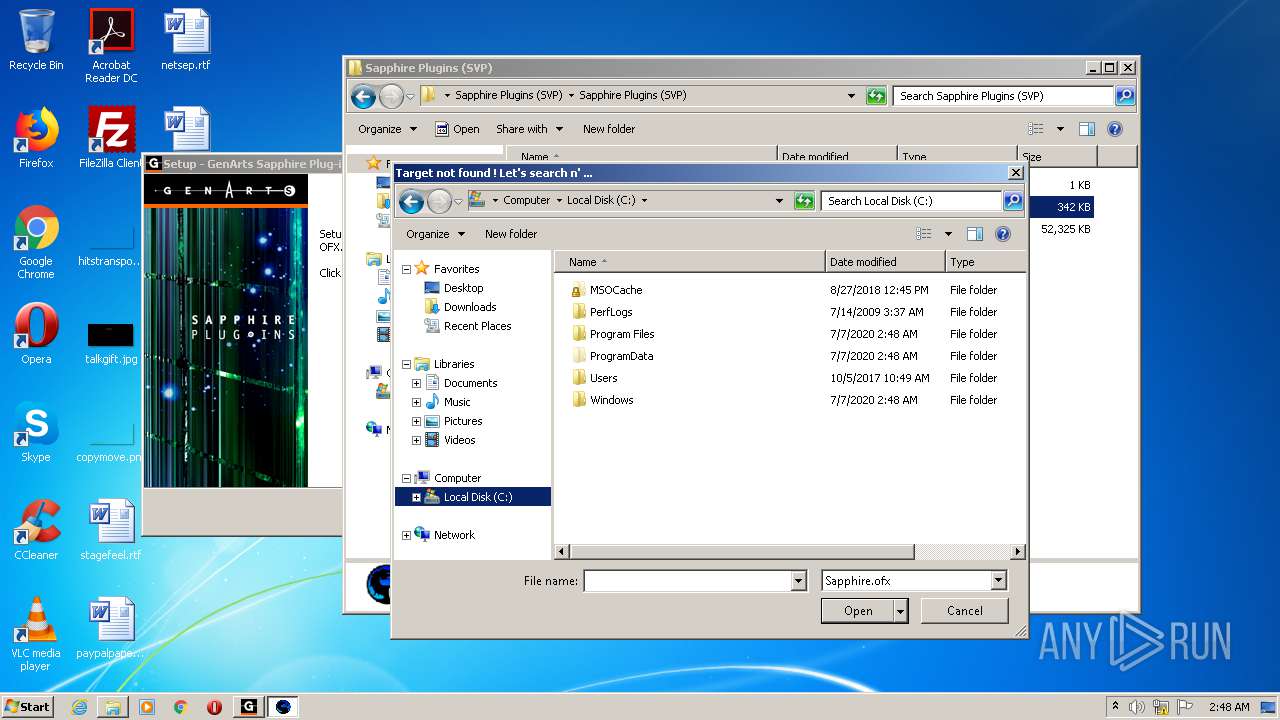
Task: Open stagefeel.rtf document on desktop
Action: (x=111, y=530)
